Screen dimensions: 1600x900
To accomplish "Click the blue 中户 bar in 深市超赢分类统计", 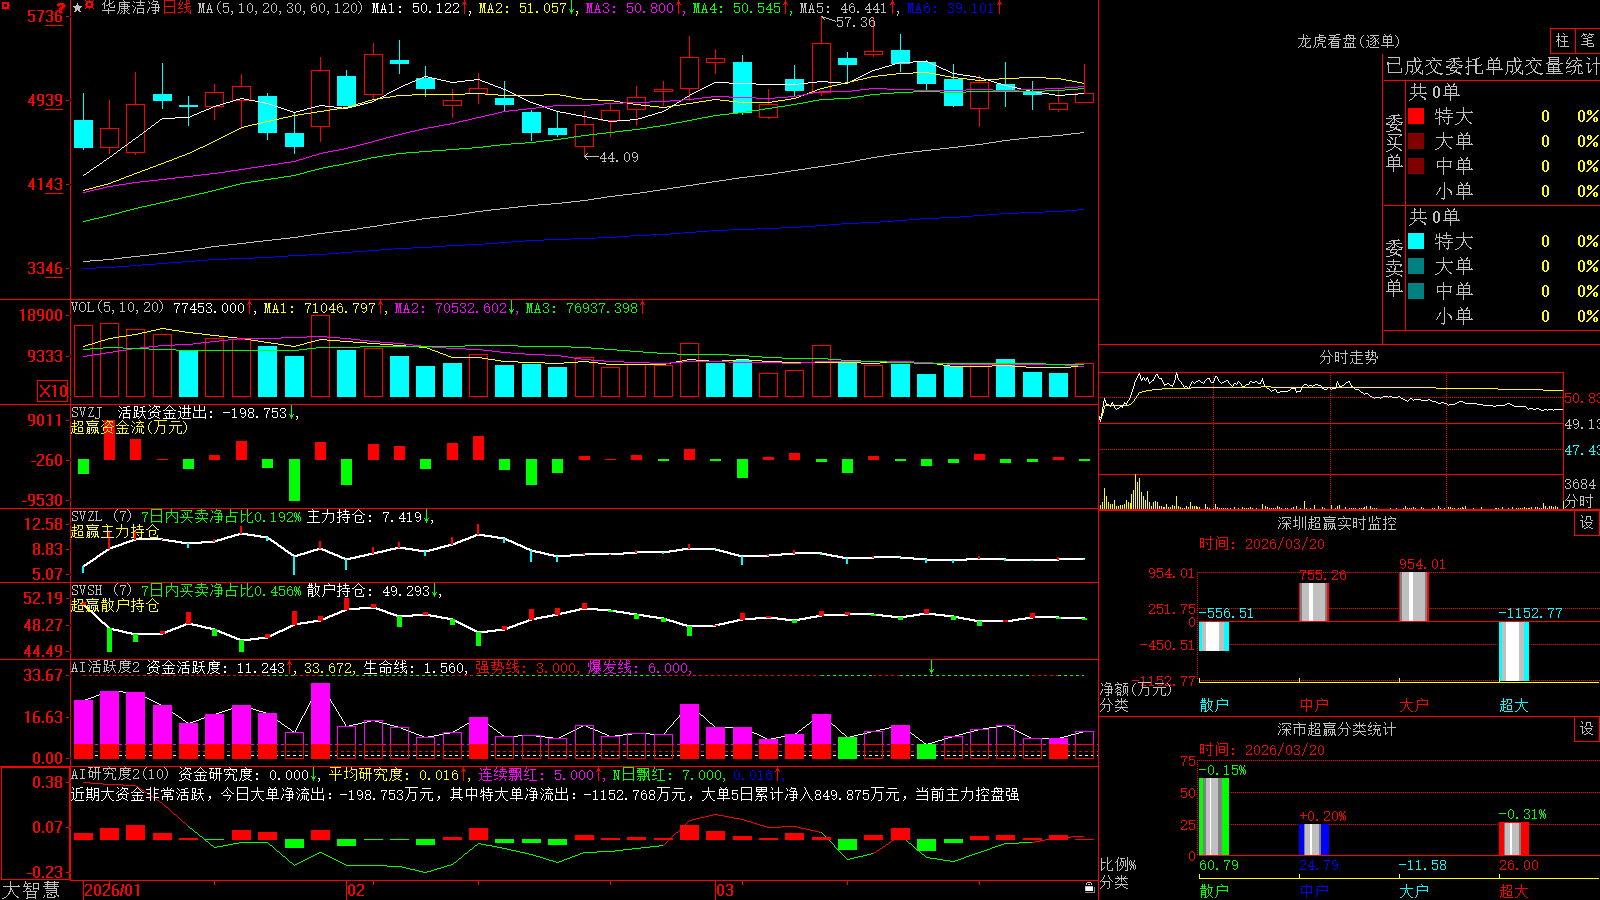I will click(1313, 840).
